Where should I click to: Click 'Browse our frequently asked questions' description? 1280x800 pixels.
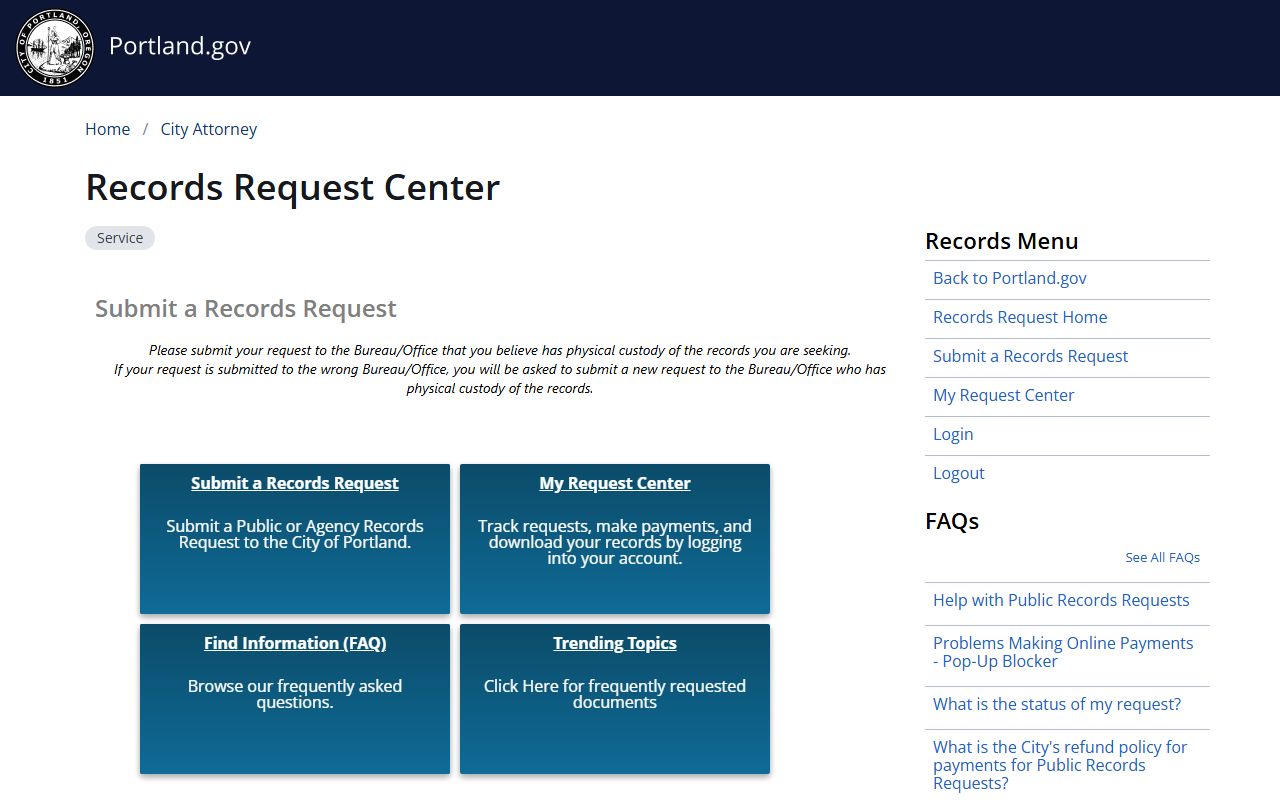click(x=295, y=694)
